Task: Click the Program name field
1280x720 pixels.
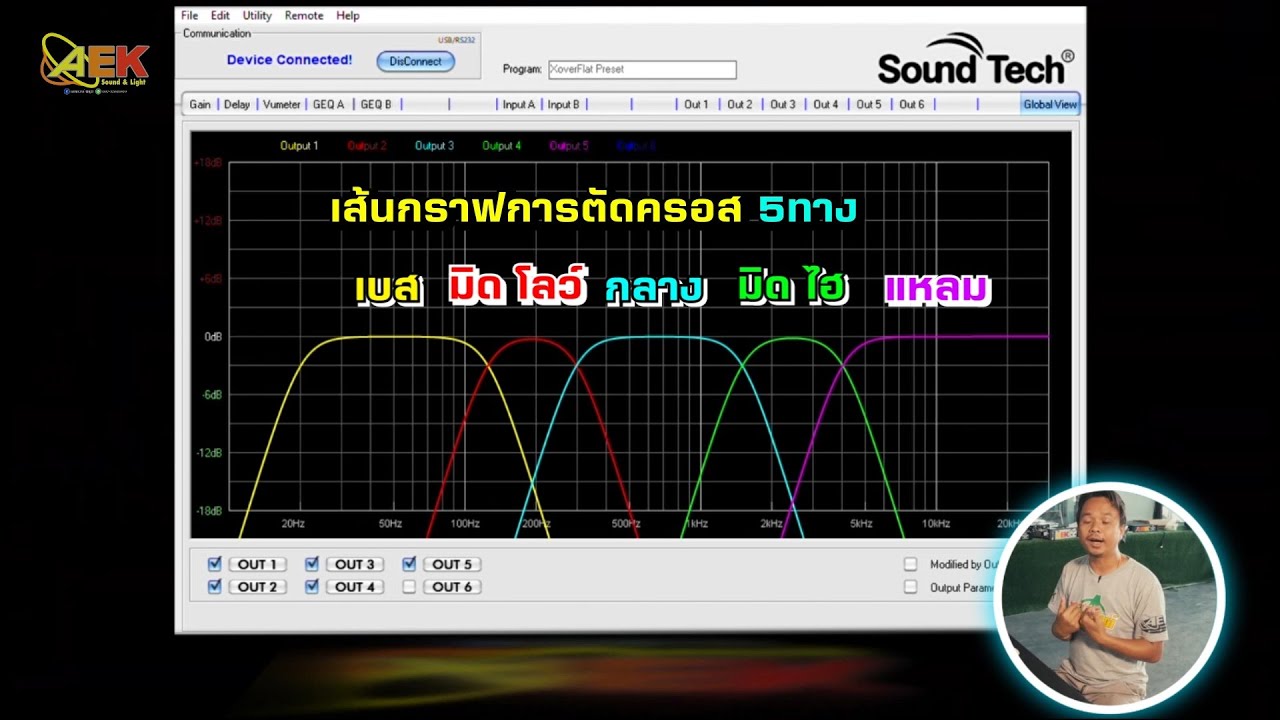Action: [x=641, y=70]
